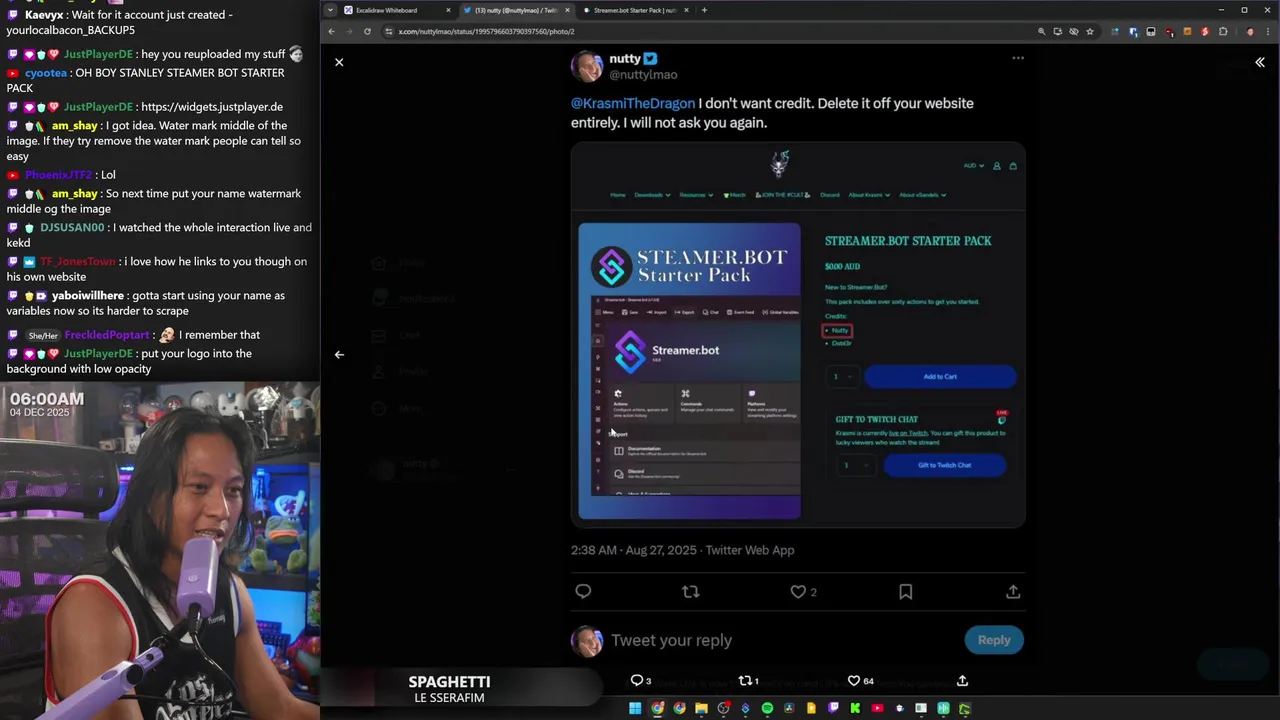1280x720 pixels.
Task: Open the tweet's three-dot more menu
Action: tap(1017, 58)
